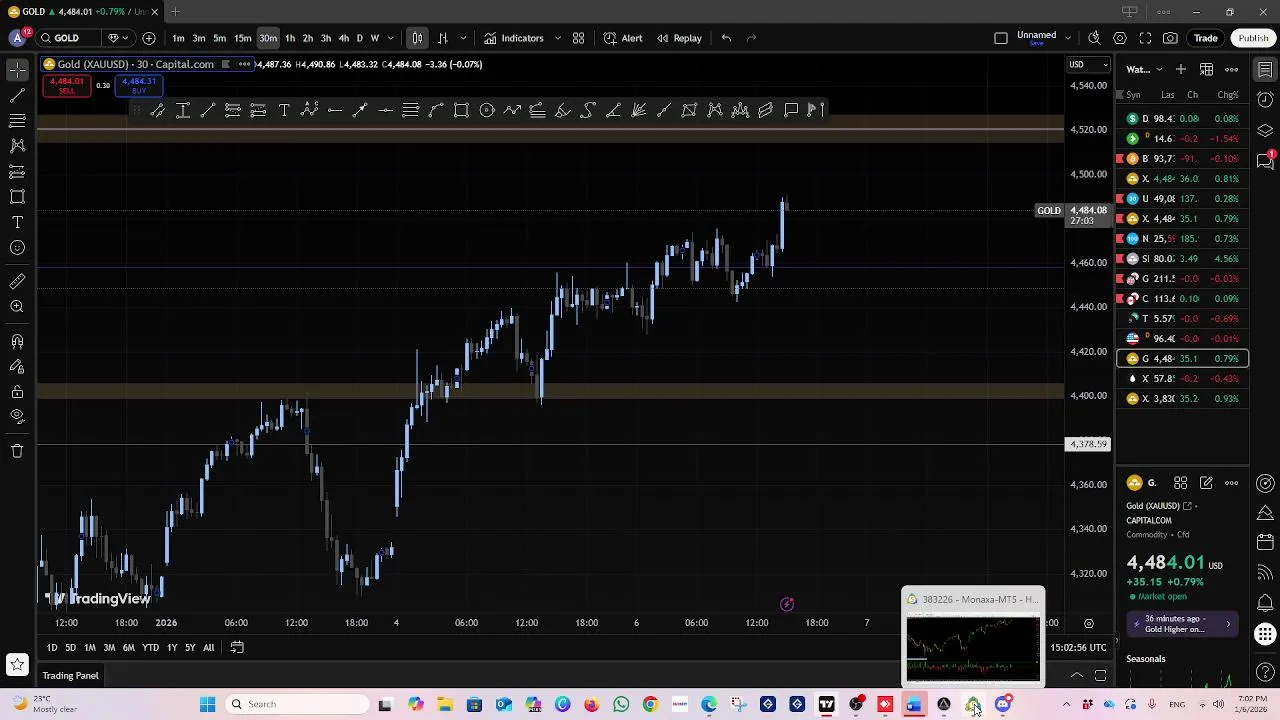Select the Windows taskbar Search box
Viewport: 1280px width, 720px height.
(297, 704)
